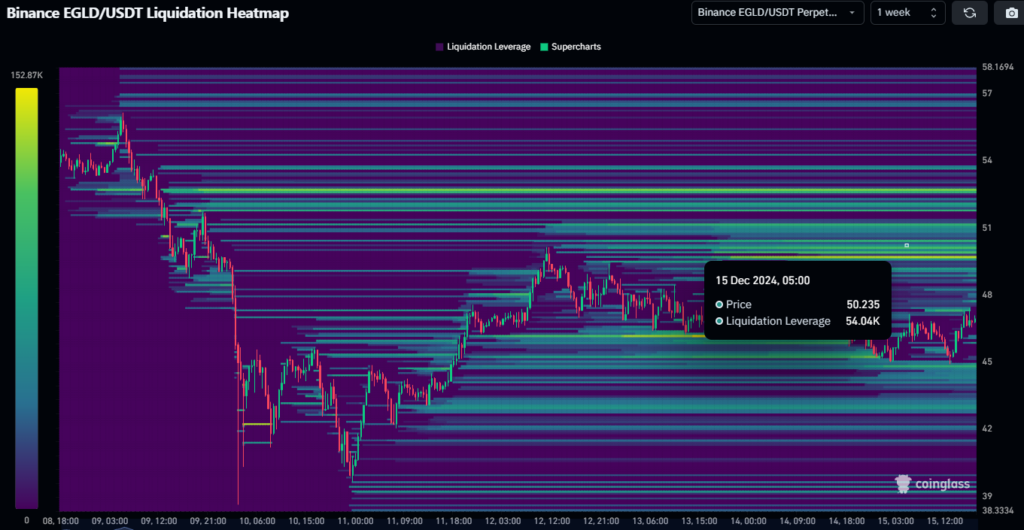The width and height of the screenshot is (1024, 530).
Task: Click the liquidation color scale gradient bar
Action: point(27,298)
